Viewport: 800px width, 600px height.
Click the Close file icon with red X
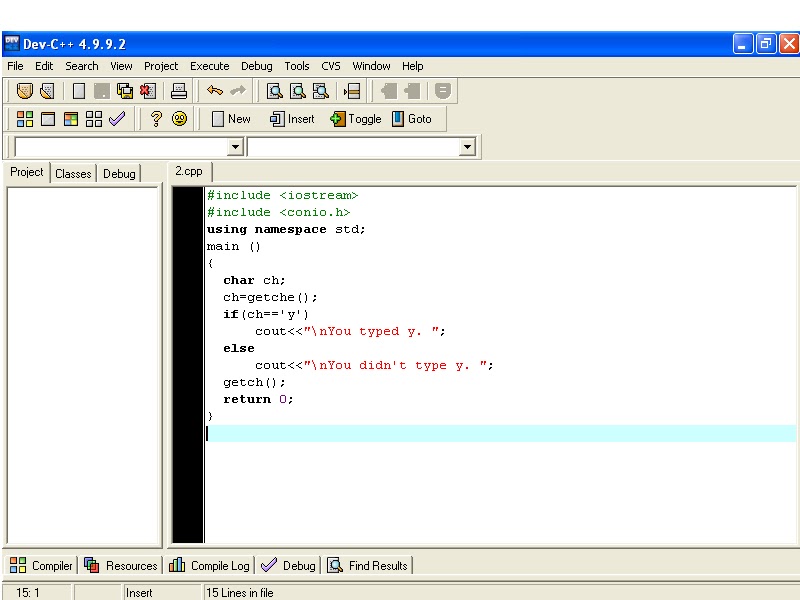click(148, 91)
